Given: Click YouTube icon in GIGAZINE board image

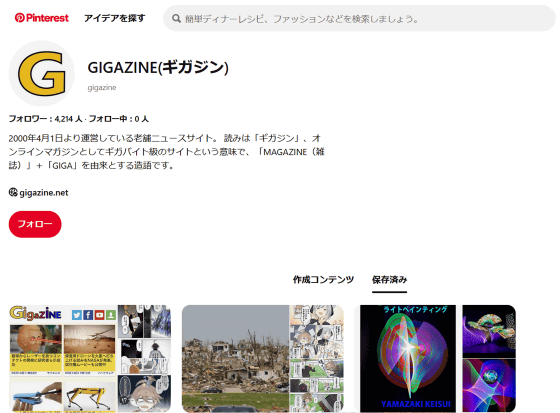Looking at the screenshot, I should (x=99, y=315).
